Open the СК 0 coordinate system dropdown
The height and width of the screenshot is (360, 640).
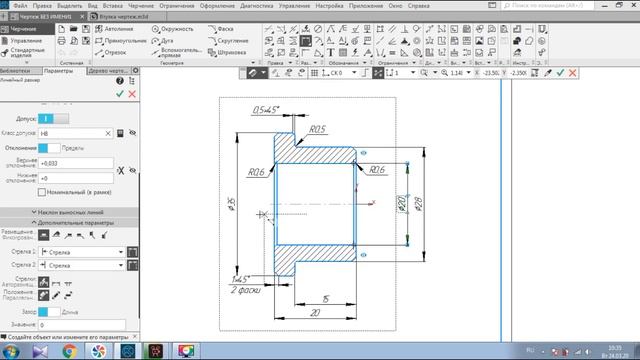click(354, 73)
